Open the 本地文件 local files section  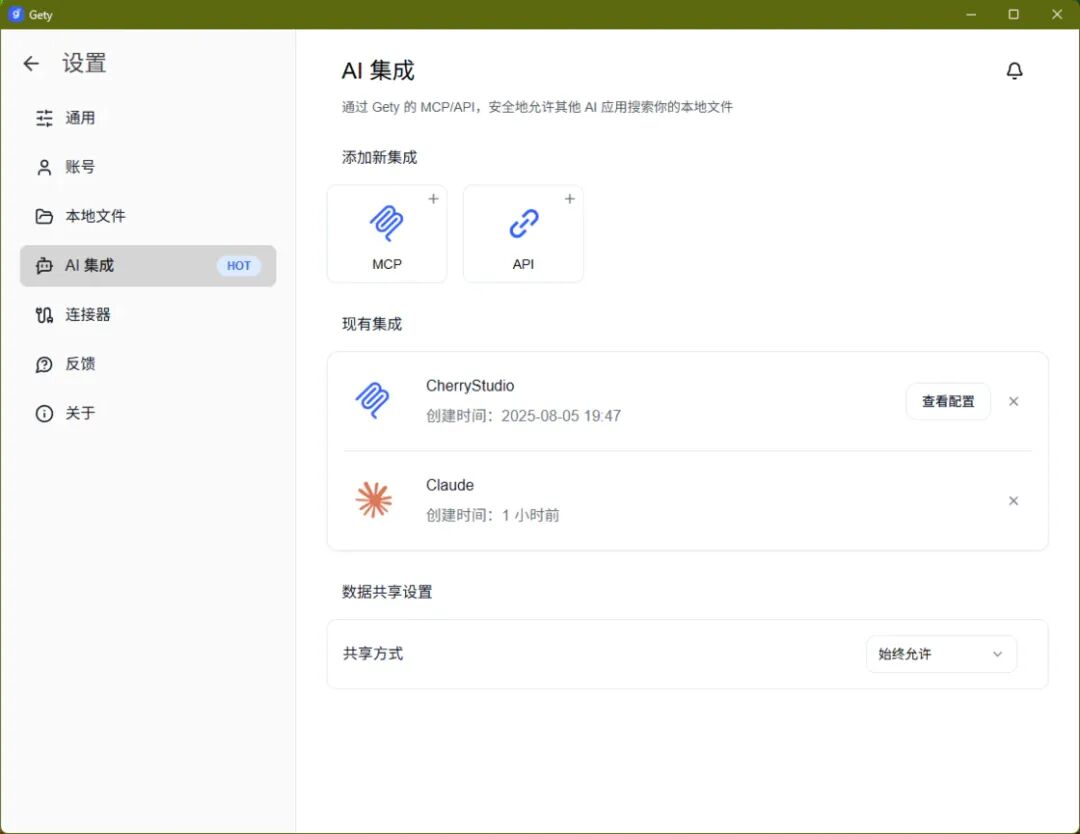[148, 216]
